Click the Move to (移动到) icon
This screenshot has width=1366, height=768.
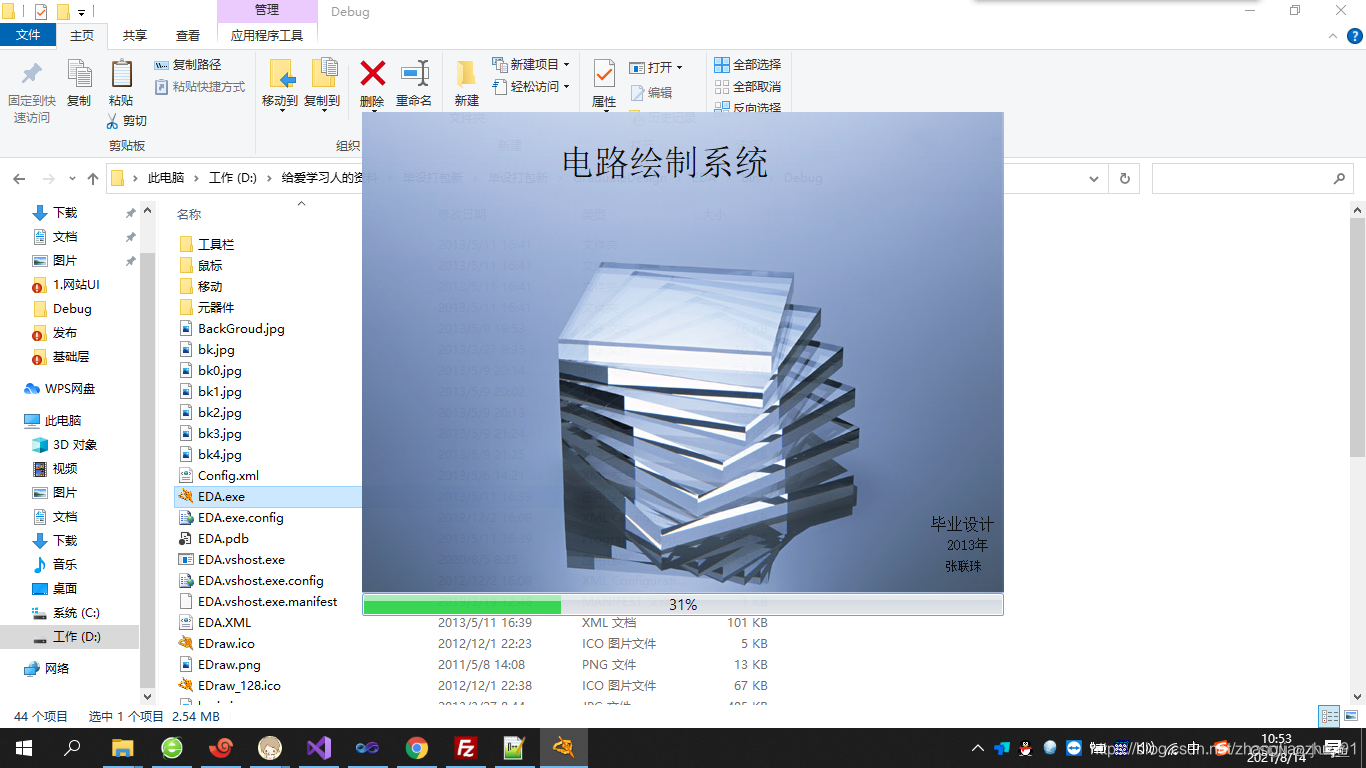point(281,73)
